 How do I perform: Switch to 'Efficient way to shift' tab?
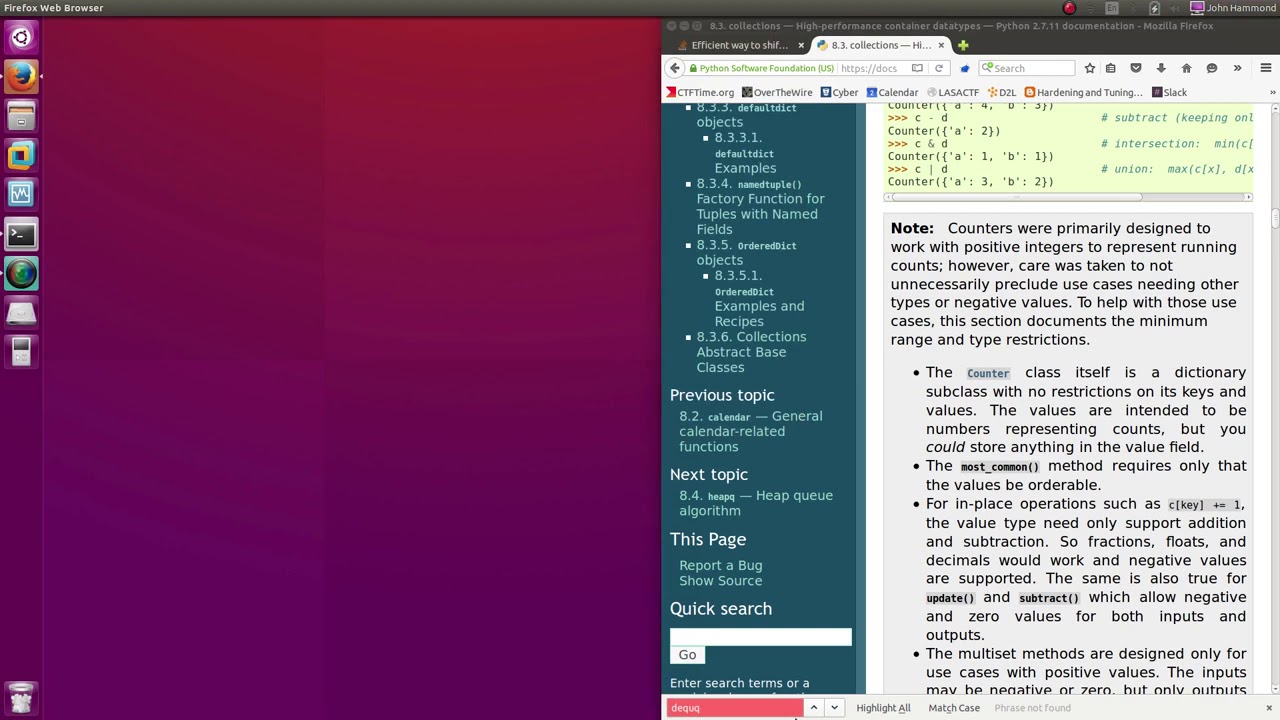point(738,45)
